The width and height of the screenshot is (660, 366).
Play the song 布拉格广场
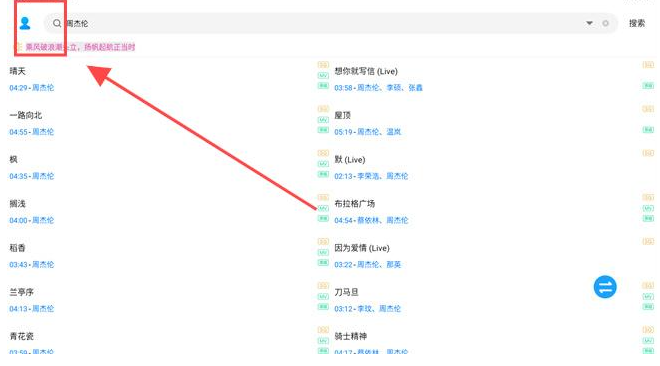tap(354, 204)
